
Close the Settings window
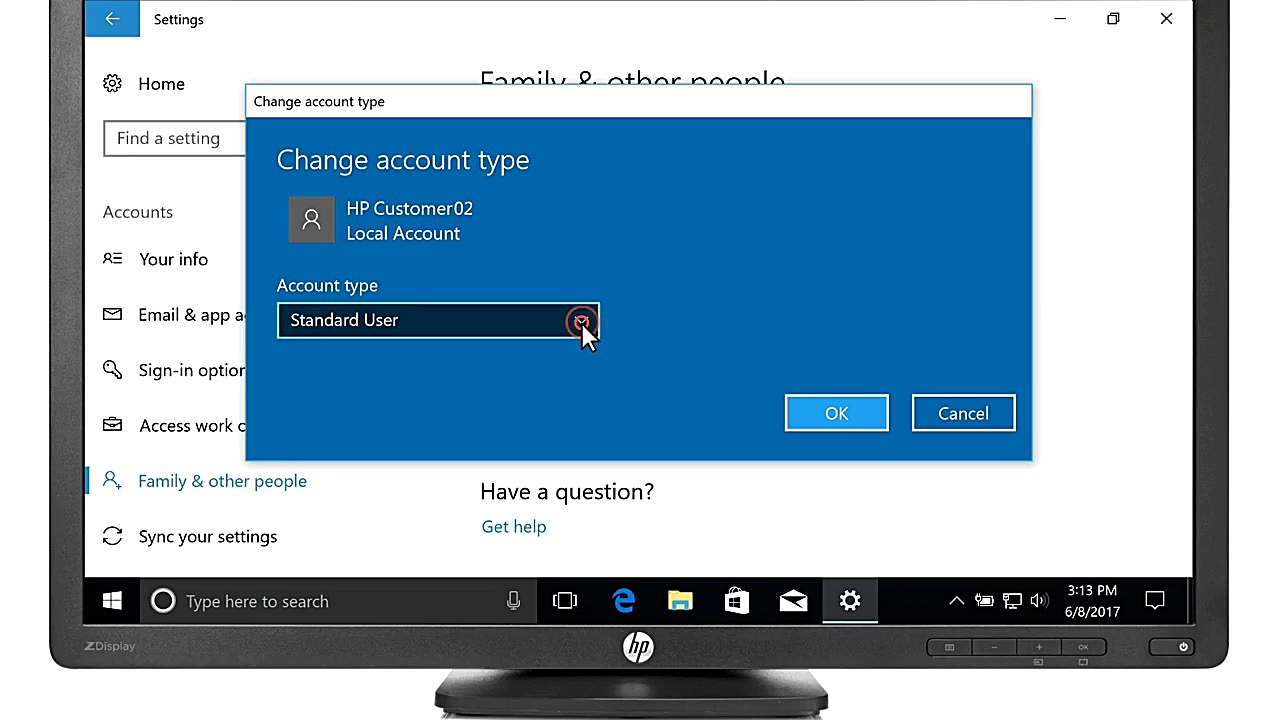click(x=1166, y=19)
